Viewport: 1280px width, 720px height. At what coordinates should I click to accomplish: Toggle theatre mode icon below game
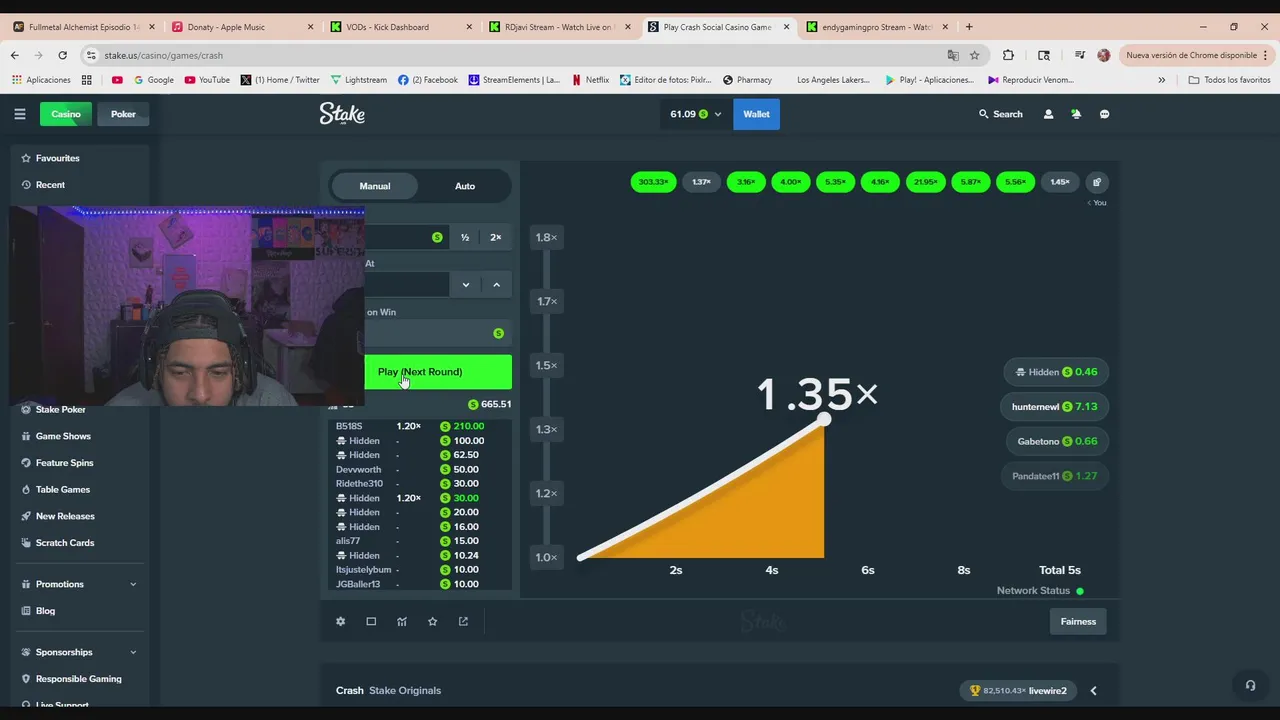pos(371,621)
